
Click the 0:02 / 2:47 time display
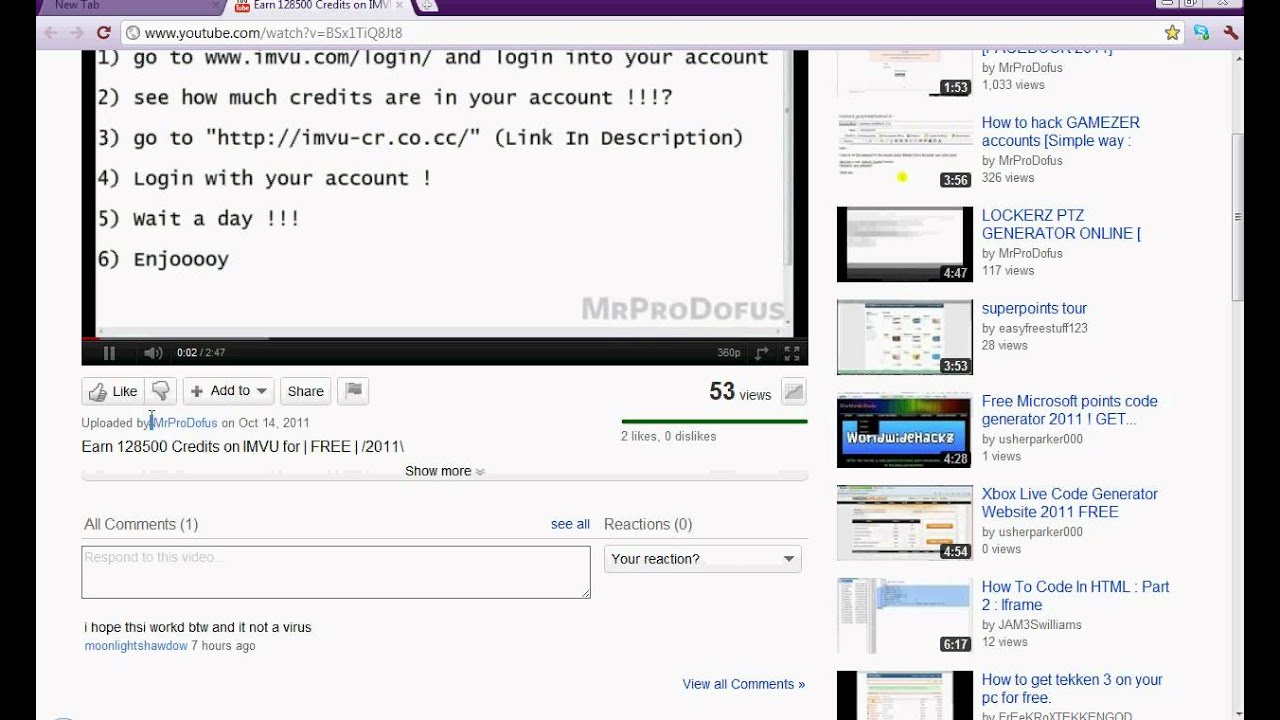[201, 353]
